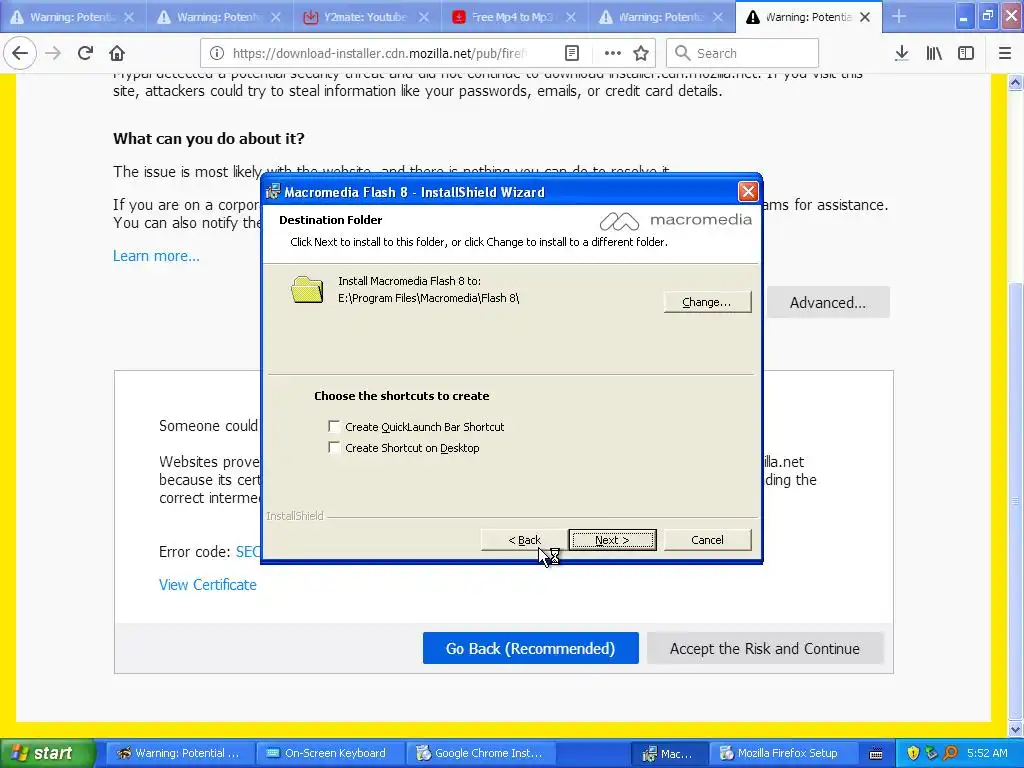This screenshot has width=1024, height=768.
Task: Open the Learn more... link
Action: (156, 256)
